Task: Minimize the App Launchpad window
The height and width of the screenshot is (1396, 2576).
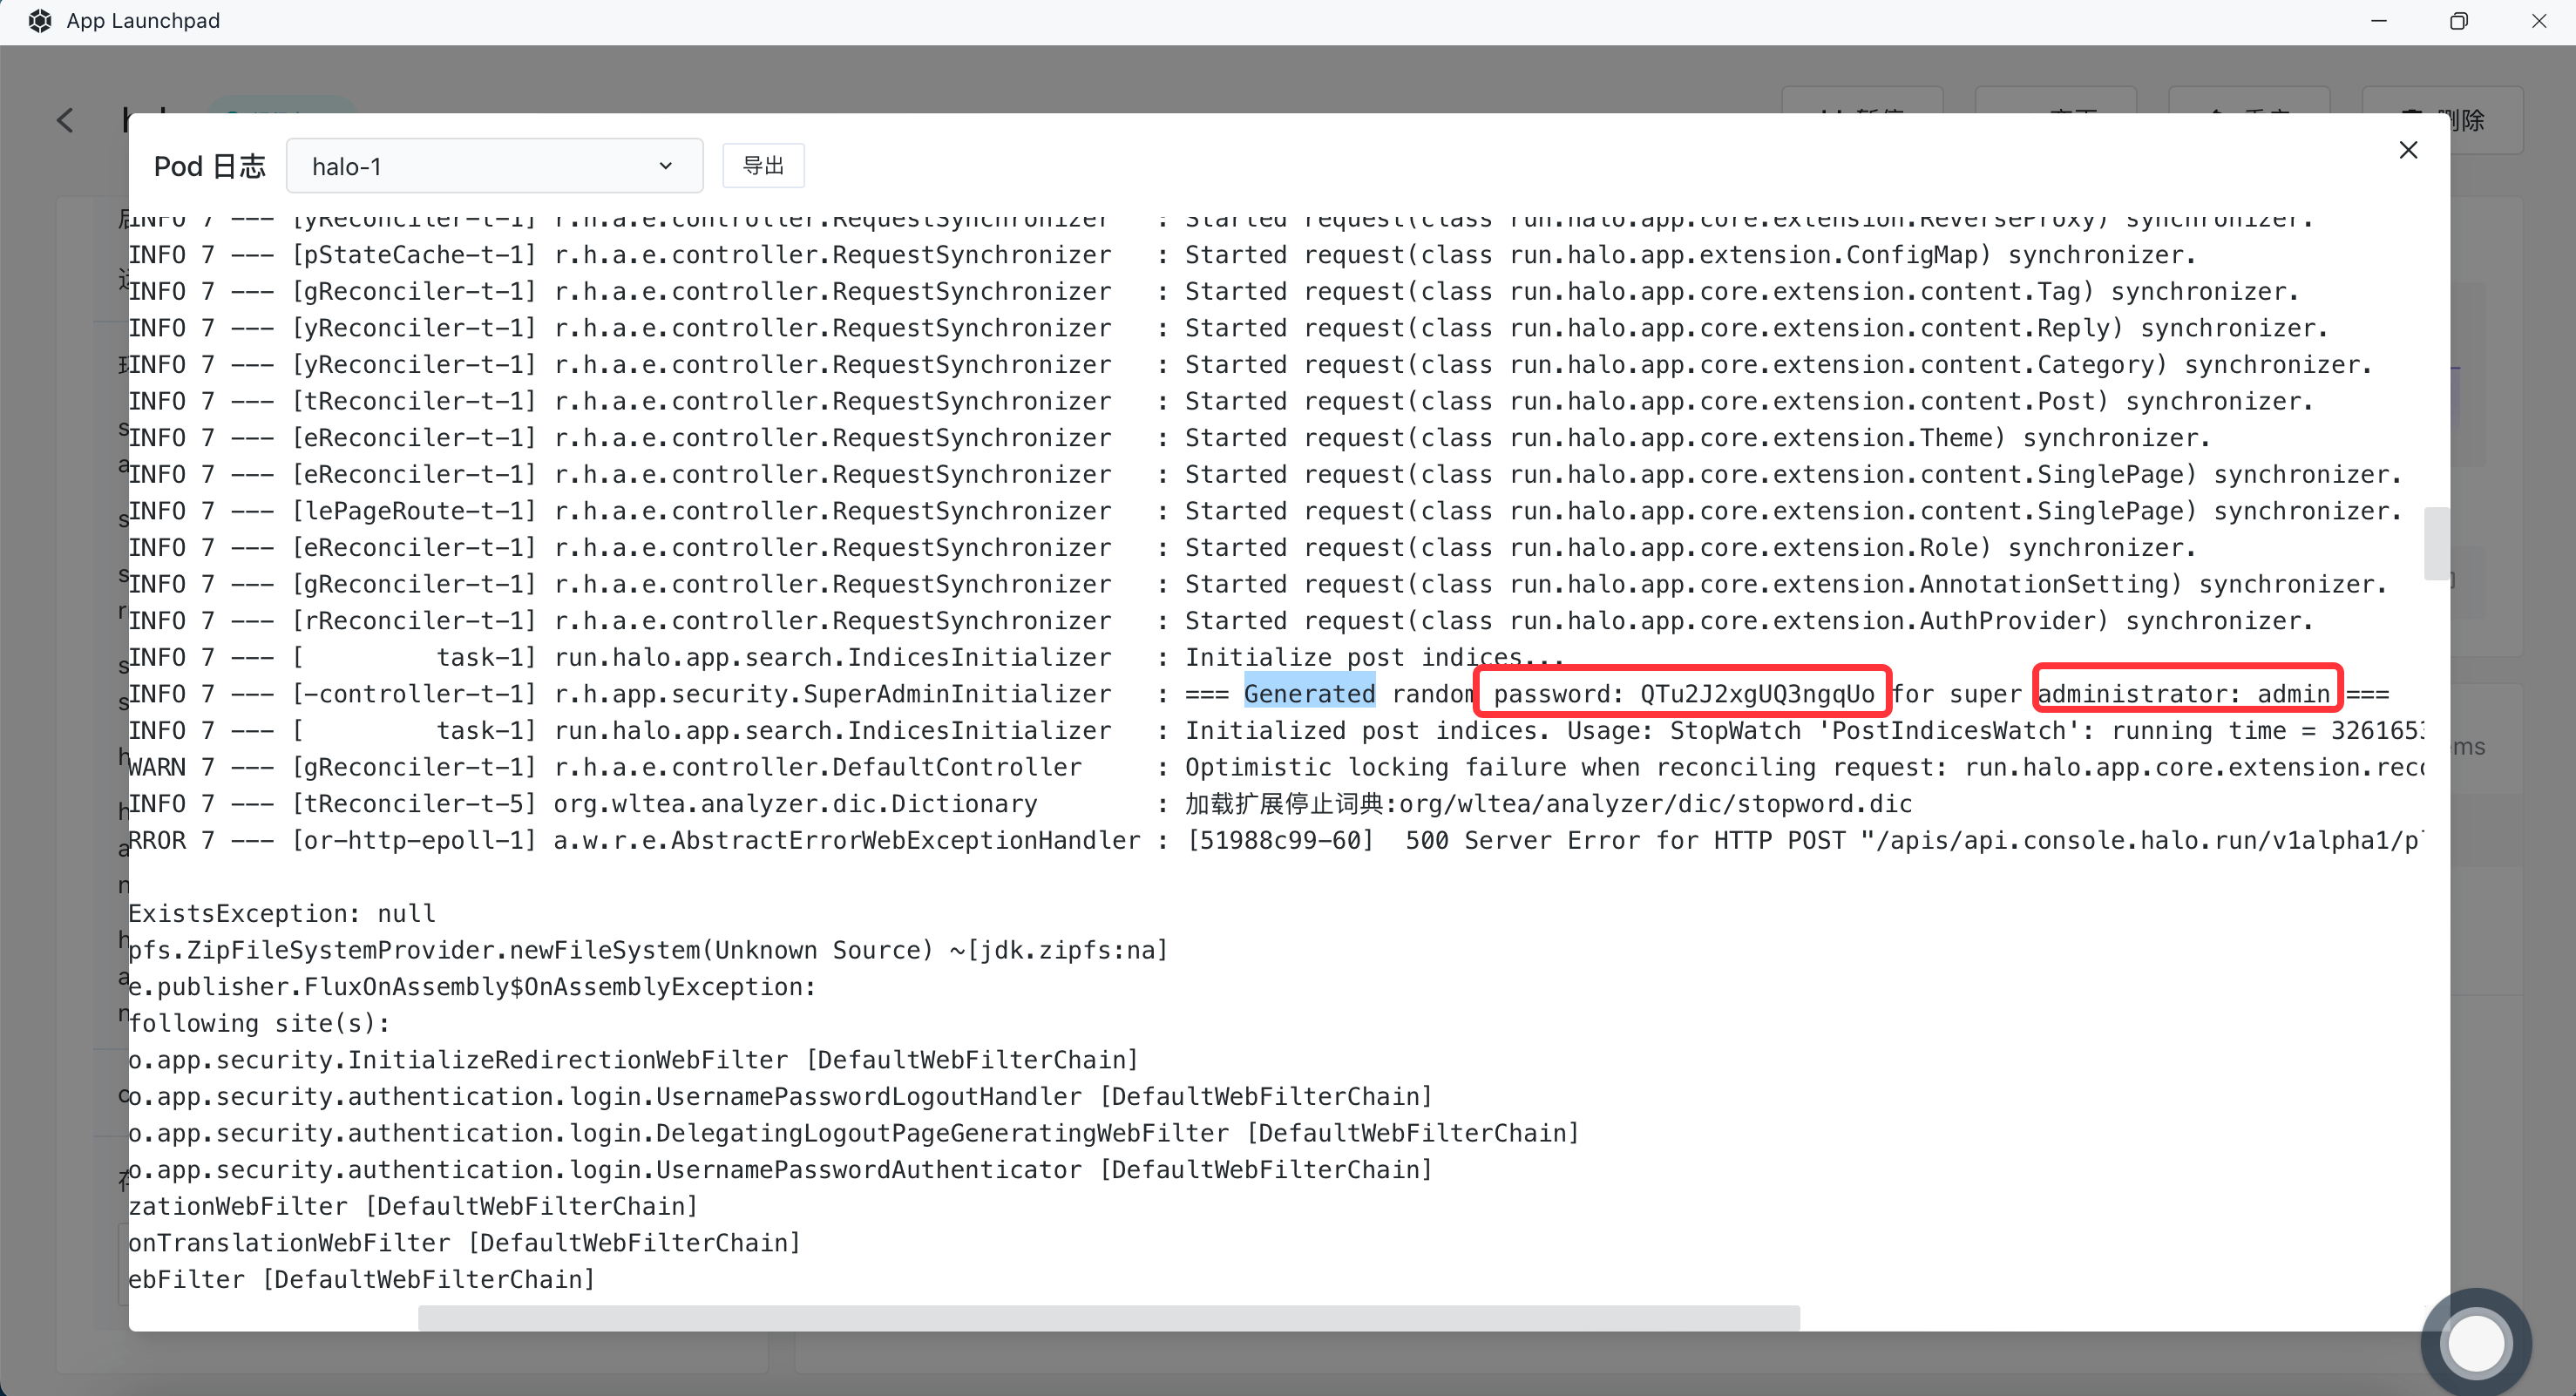Action: tap(2378, 21)
